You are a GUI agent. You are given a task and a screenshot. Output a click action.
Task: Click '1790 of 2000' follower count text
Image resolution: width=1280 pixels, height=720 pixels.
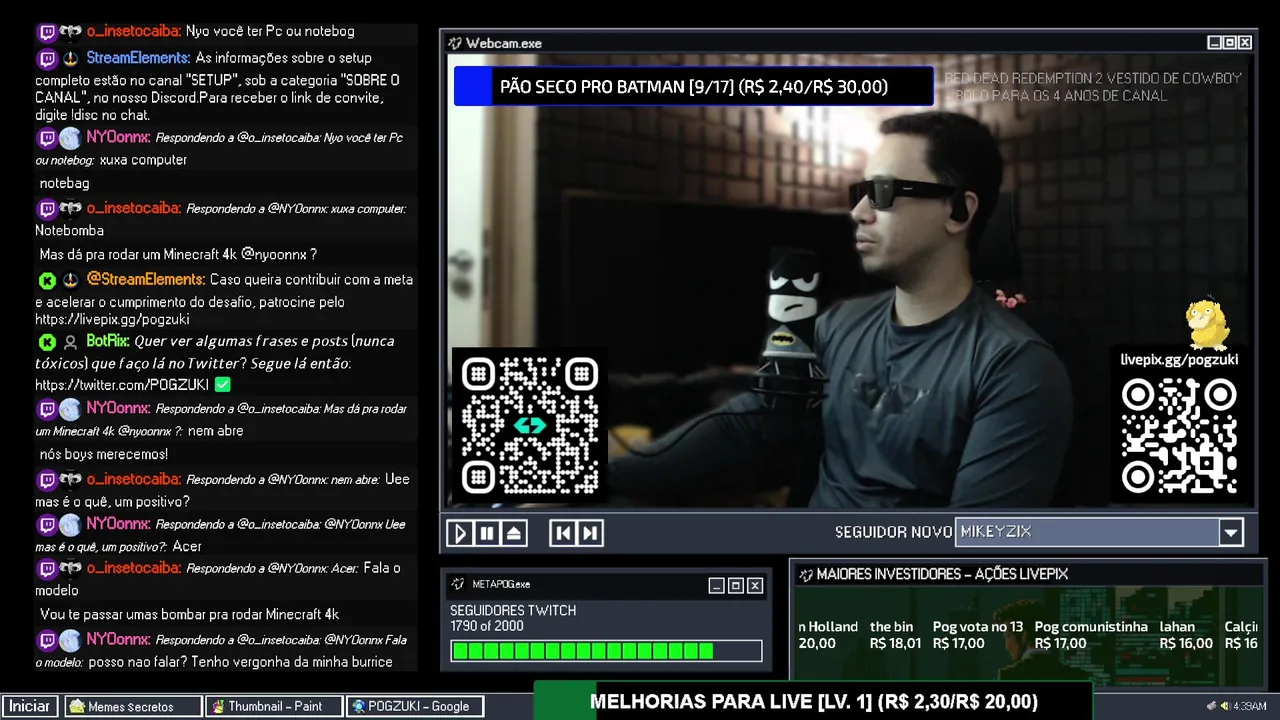[x=487, y=626]
